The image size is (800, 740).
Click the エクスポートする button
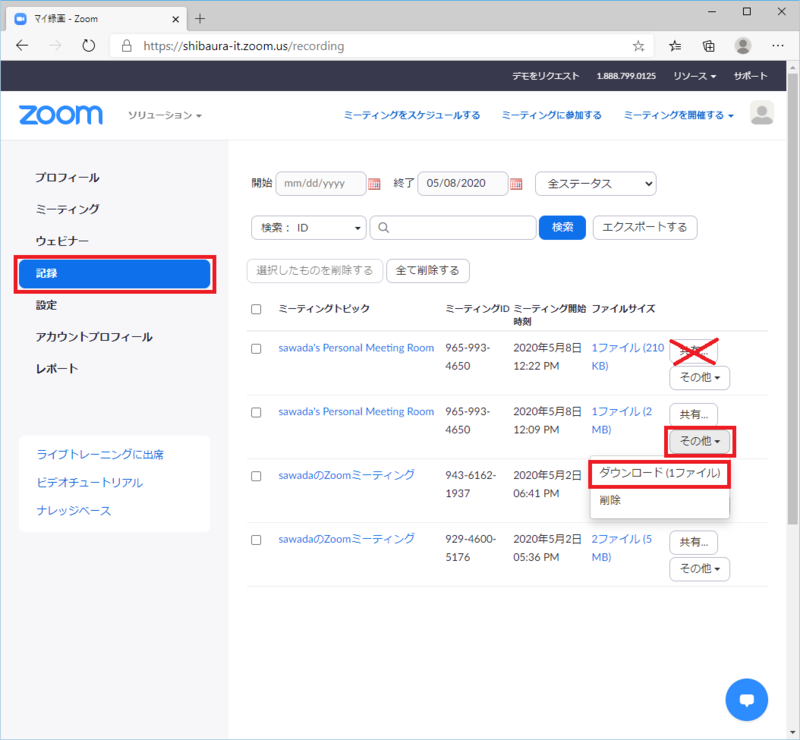tap(645, 228)
